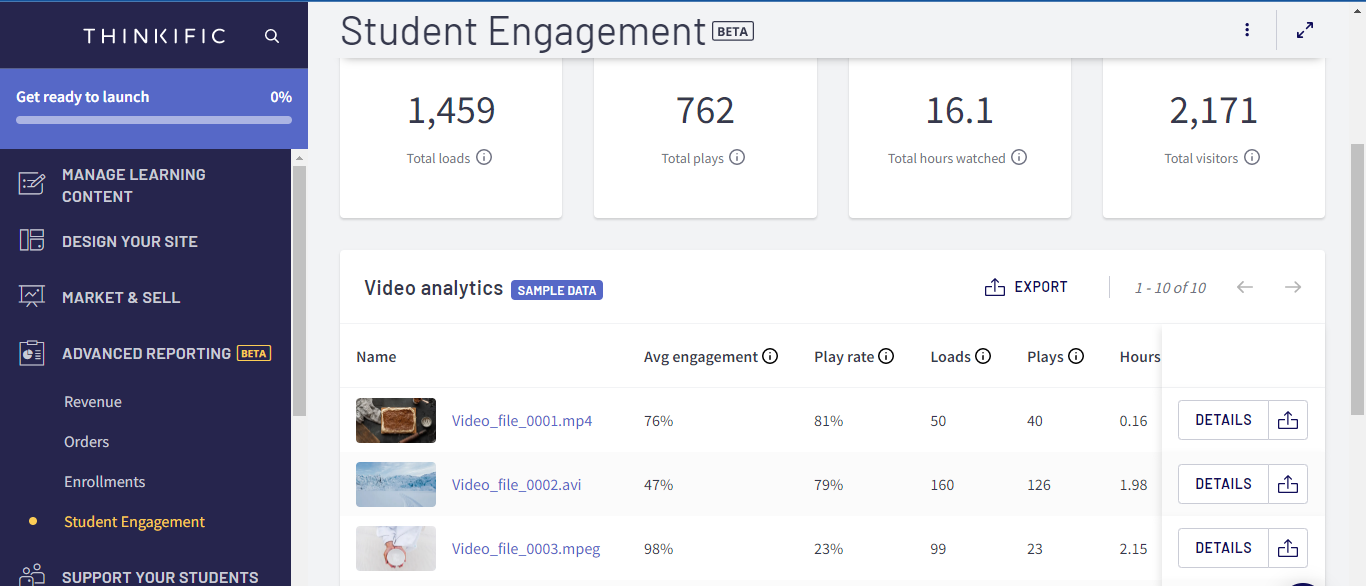The image size is (1366, 586).
Task: Click info icon next to Total plays
Action: pyautogui.click(x=737, y=157)
